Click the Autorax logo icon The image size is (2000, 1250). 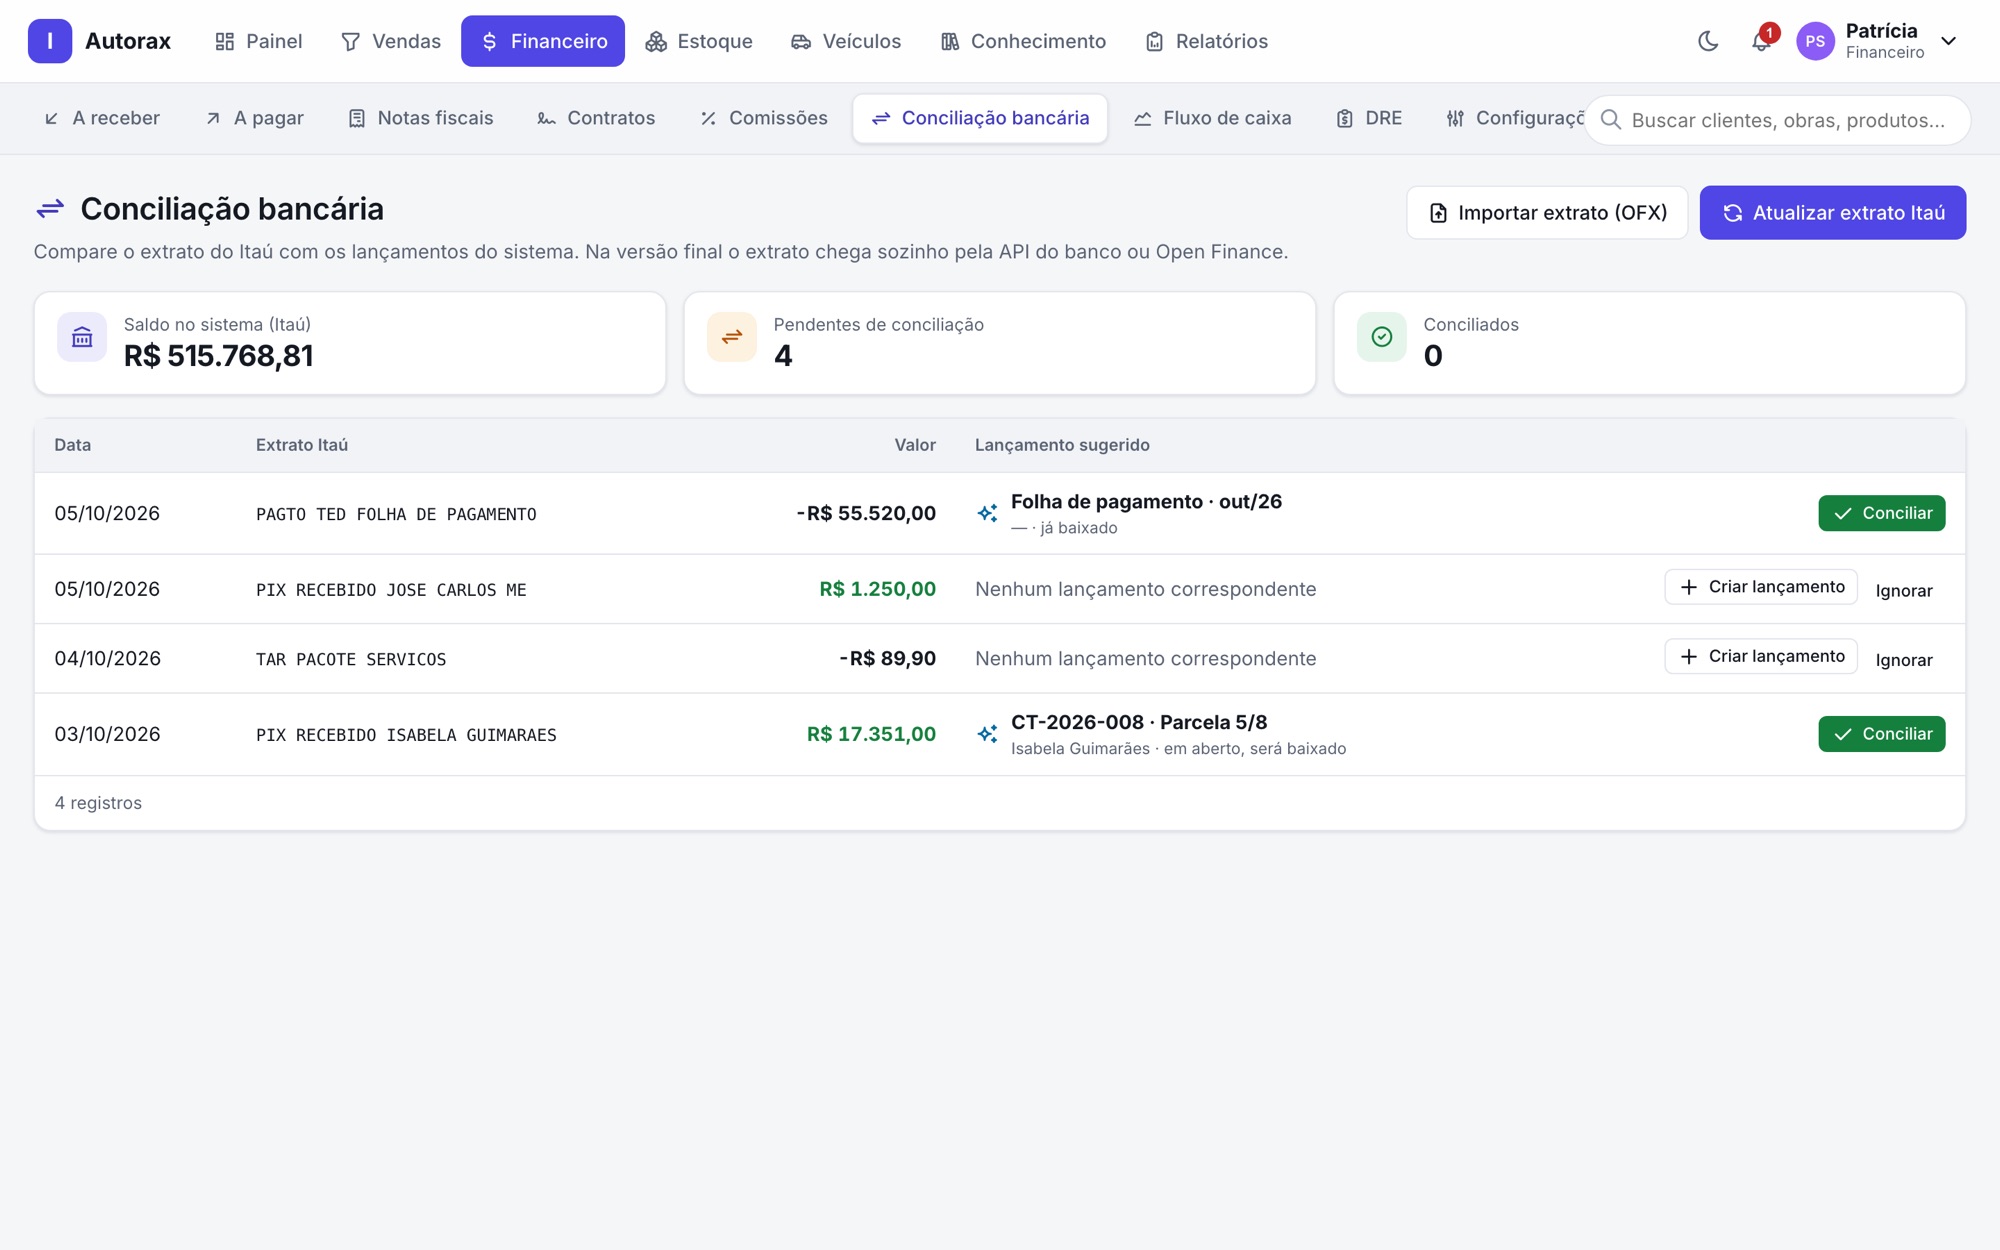(50, 41)
